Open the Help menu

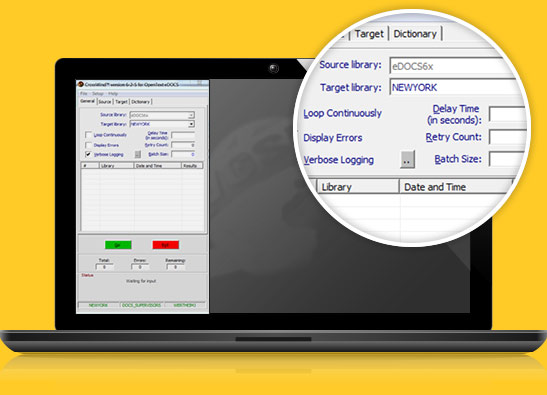113,94
